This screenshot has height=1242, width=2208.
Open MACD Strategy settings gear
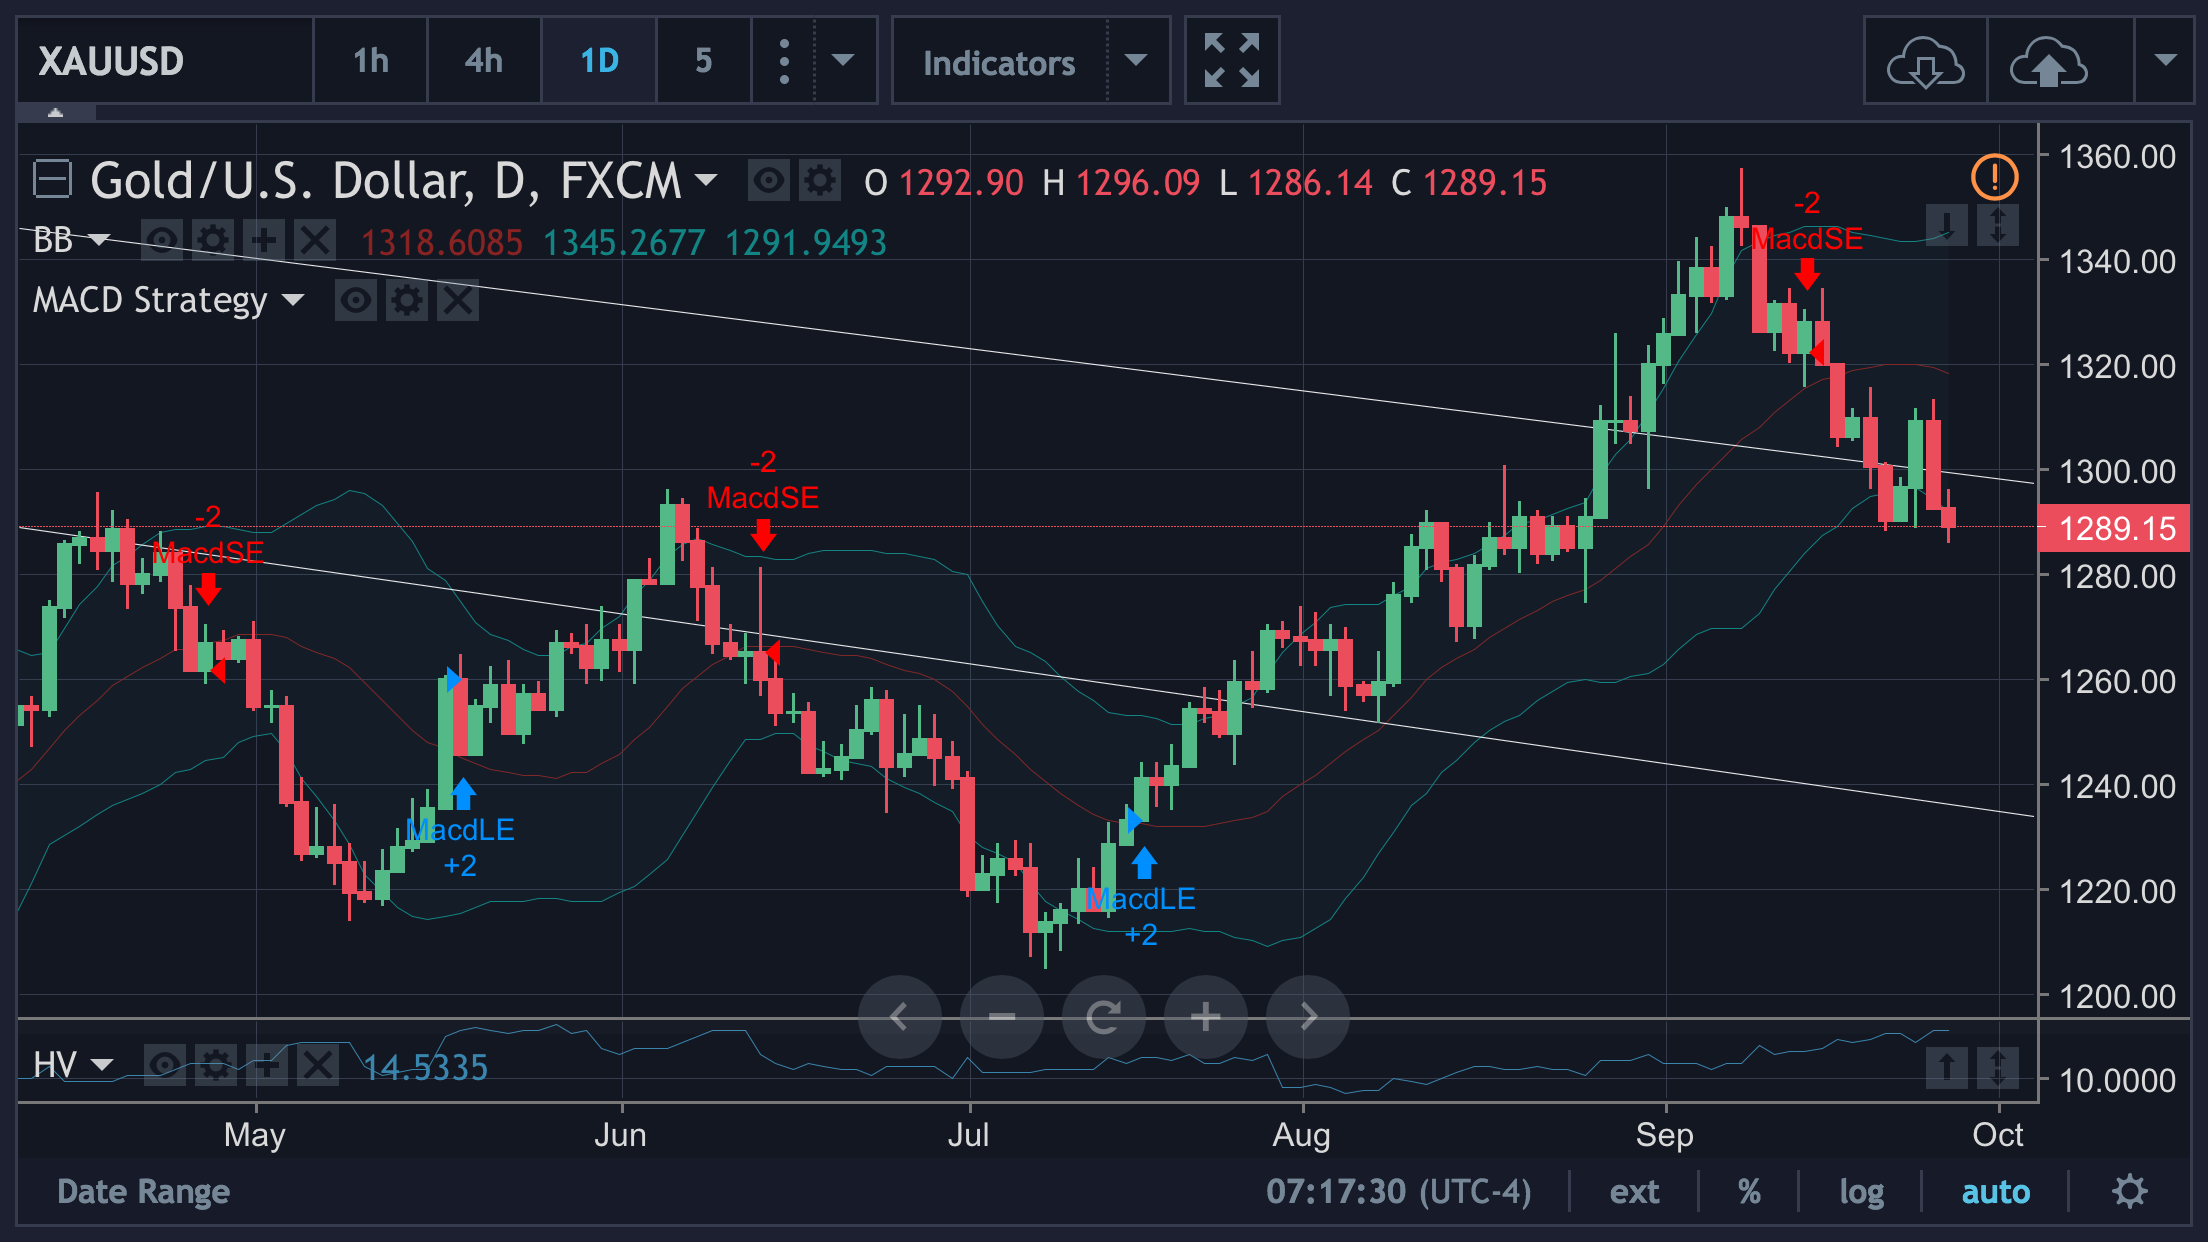pyautogui.click(x=407, y=300)
